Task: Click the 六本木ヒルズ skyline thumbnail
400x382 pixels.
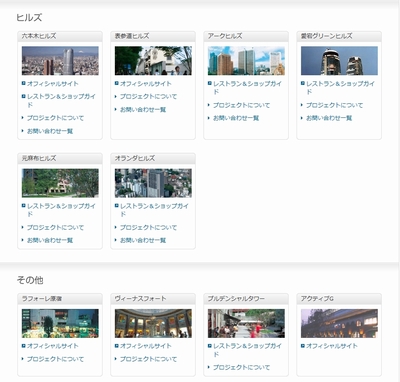Action: pyautogui.click(x=60, y=61)
